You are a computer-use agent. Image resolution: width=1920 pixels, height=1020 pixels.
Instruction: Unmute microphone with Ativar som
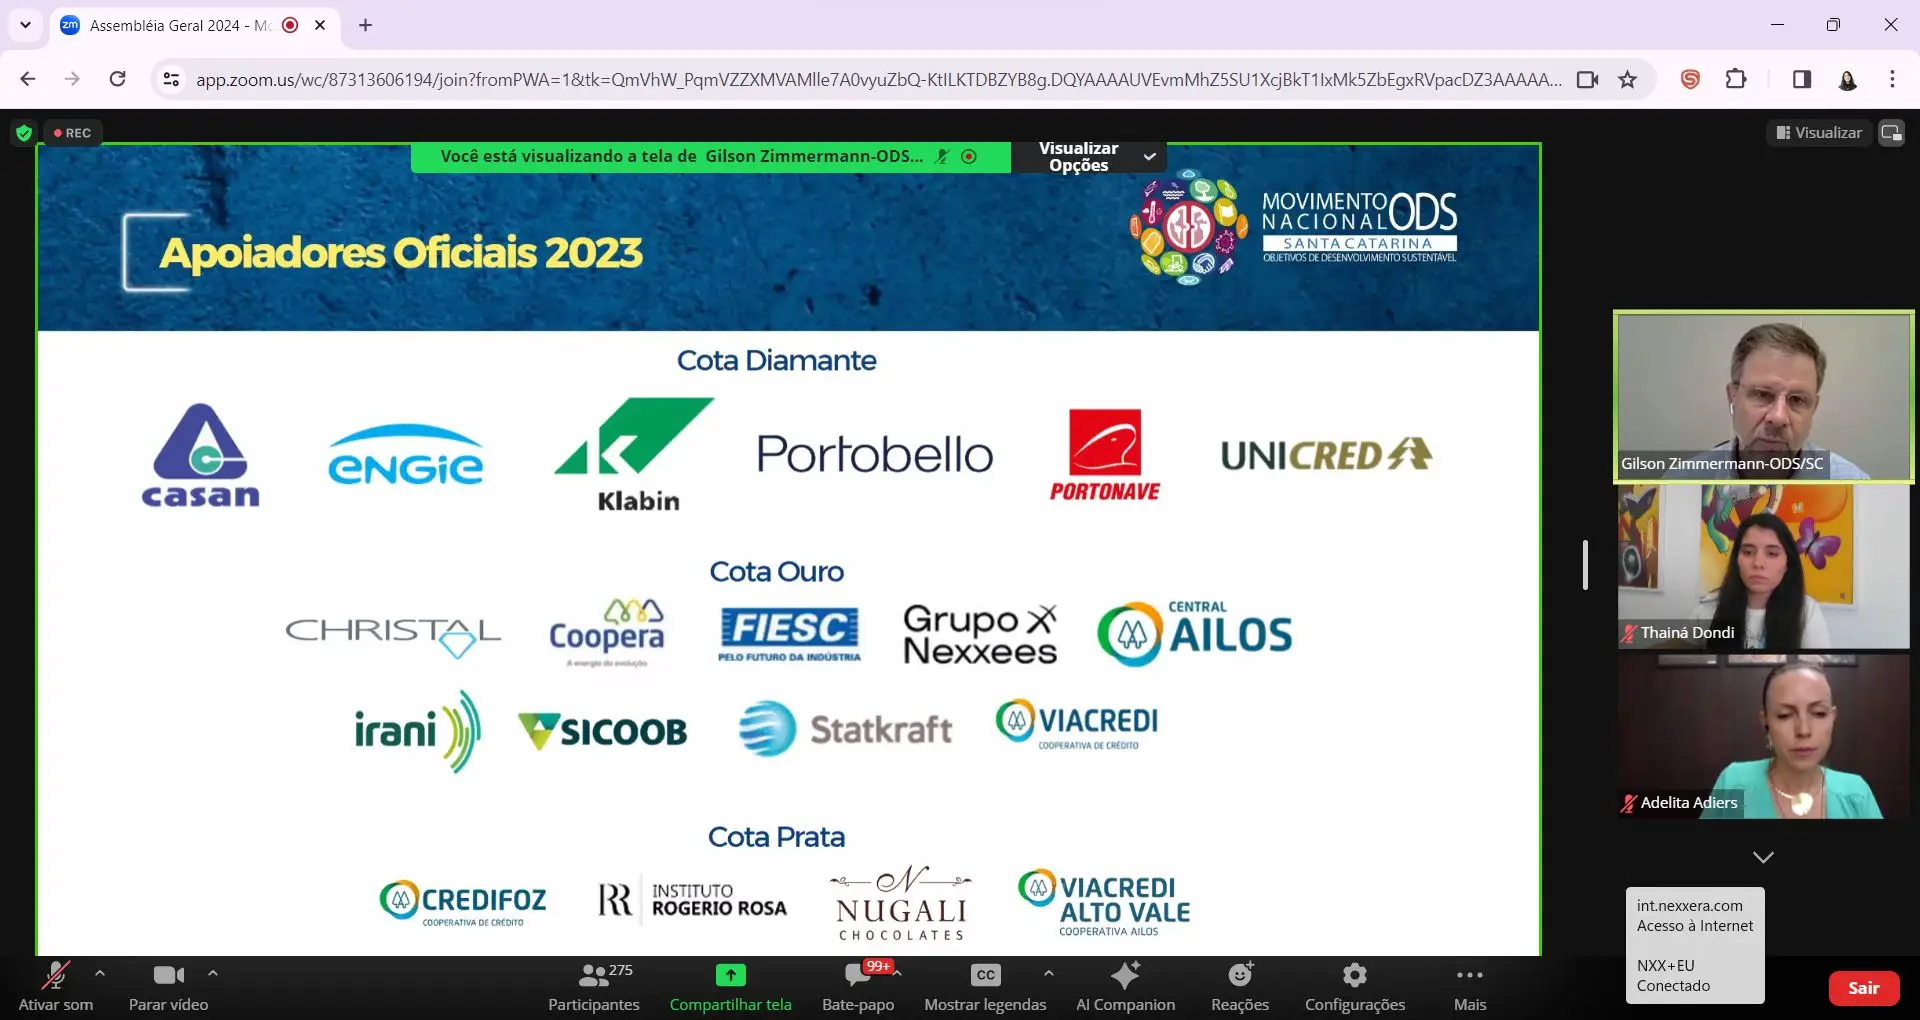(56, 986)
